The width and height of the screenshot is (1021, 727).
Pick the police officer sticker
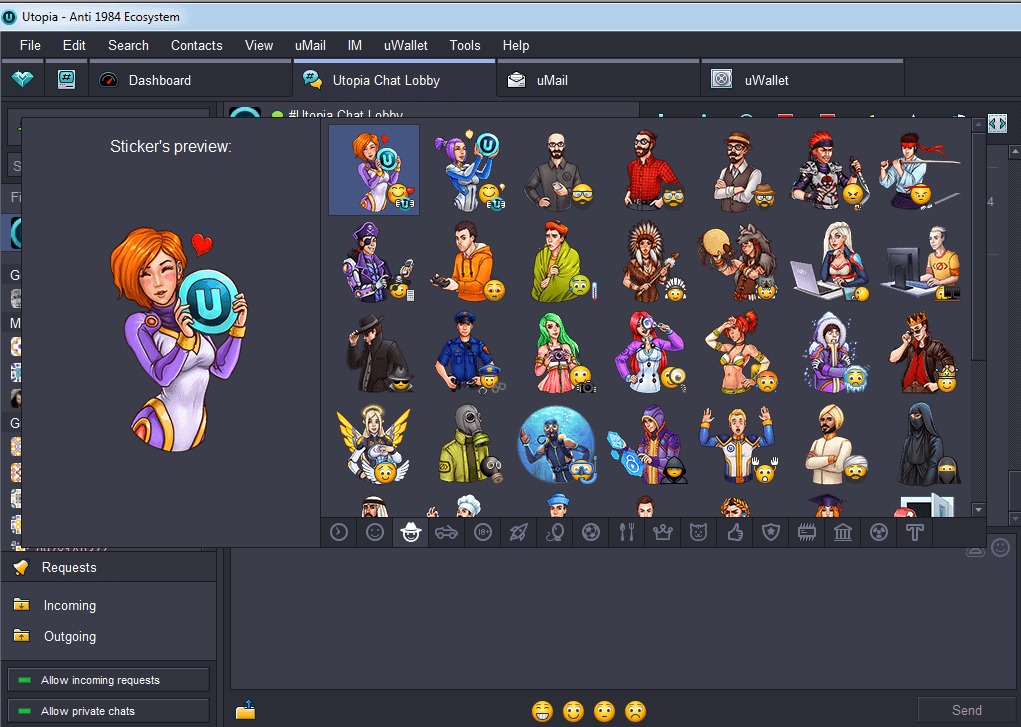tap(469, 353)
